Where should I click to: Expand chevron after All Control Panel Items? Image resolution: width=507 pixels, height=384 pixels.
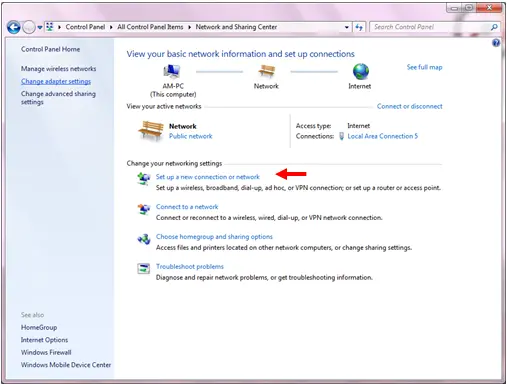189,27
